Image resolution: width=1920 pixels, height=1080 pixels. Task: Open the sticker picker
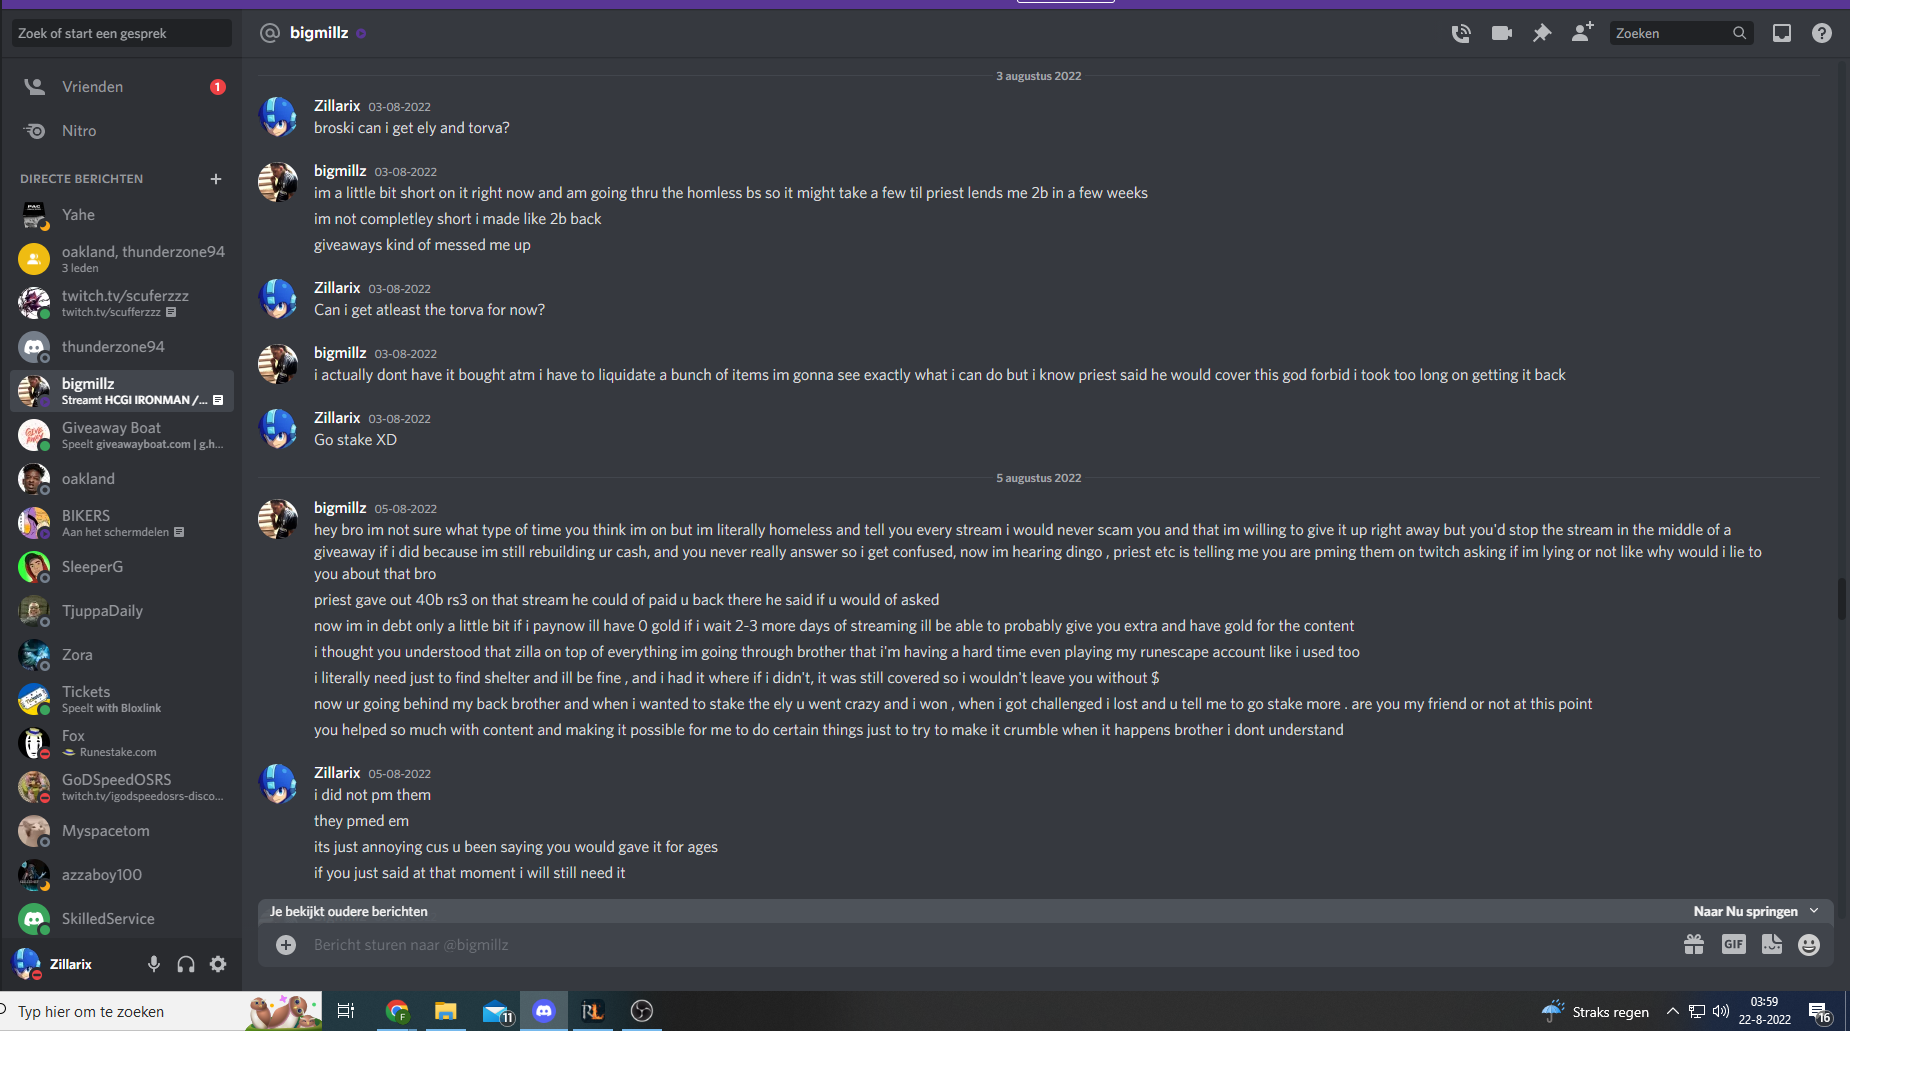click(x=1771, y=945)
